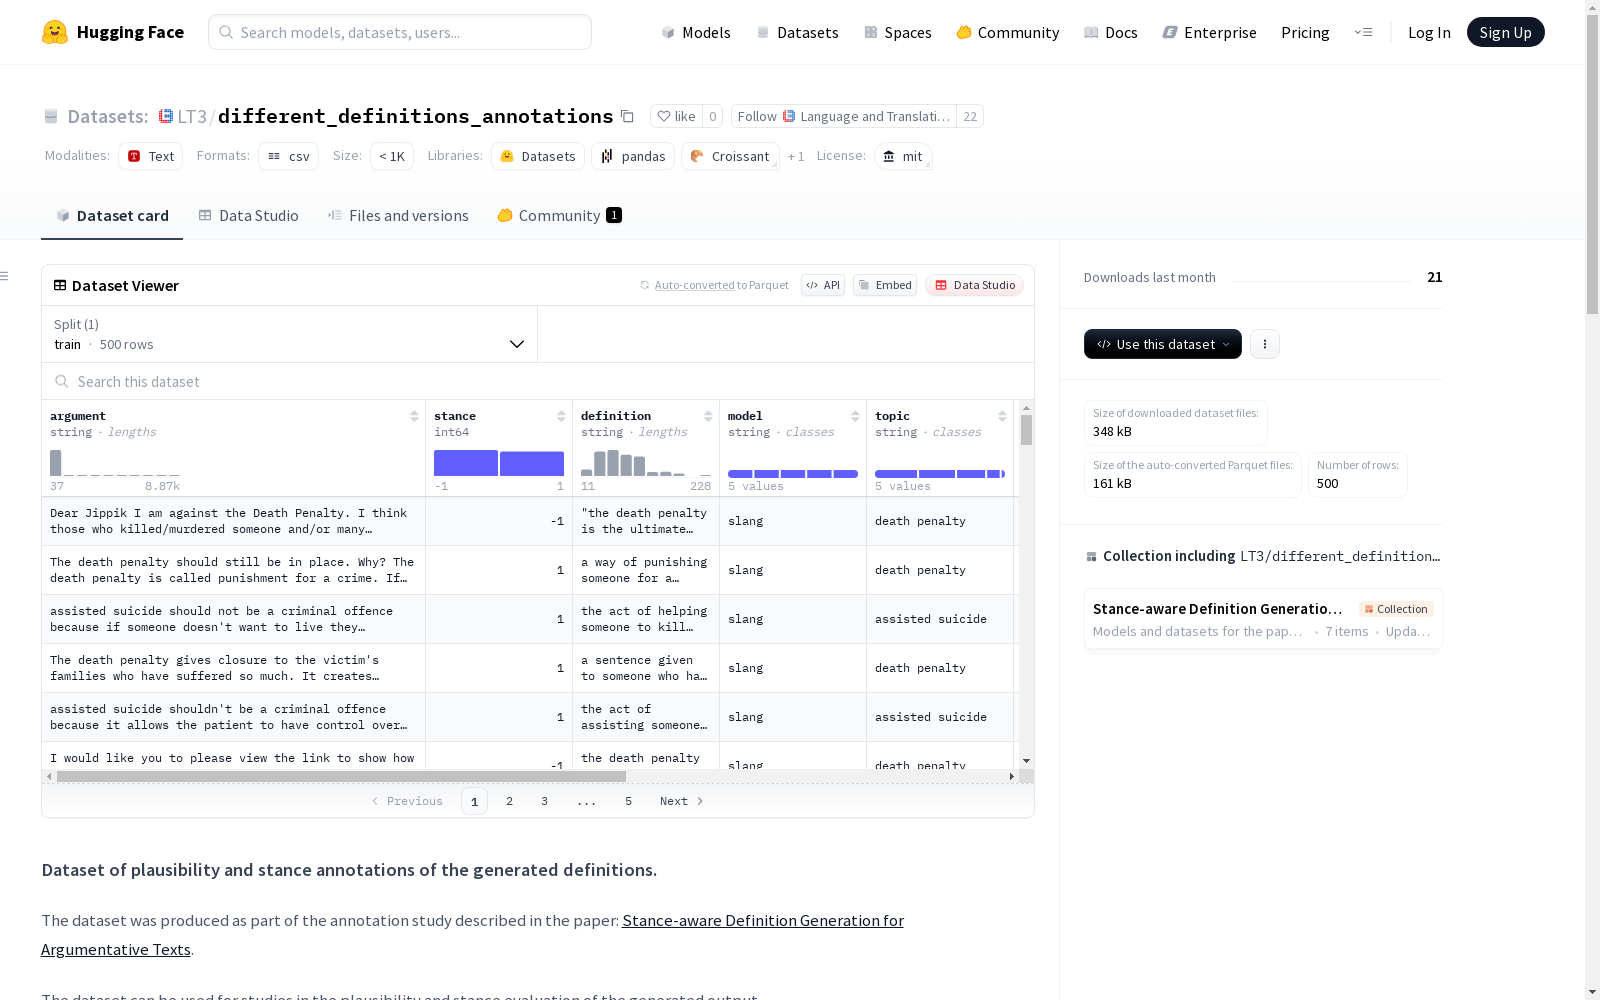Launch Data Studio from viewer header
The image size is (1600, 1000).
tap(974, 285)
